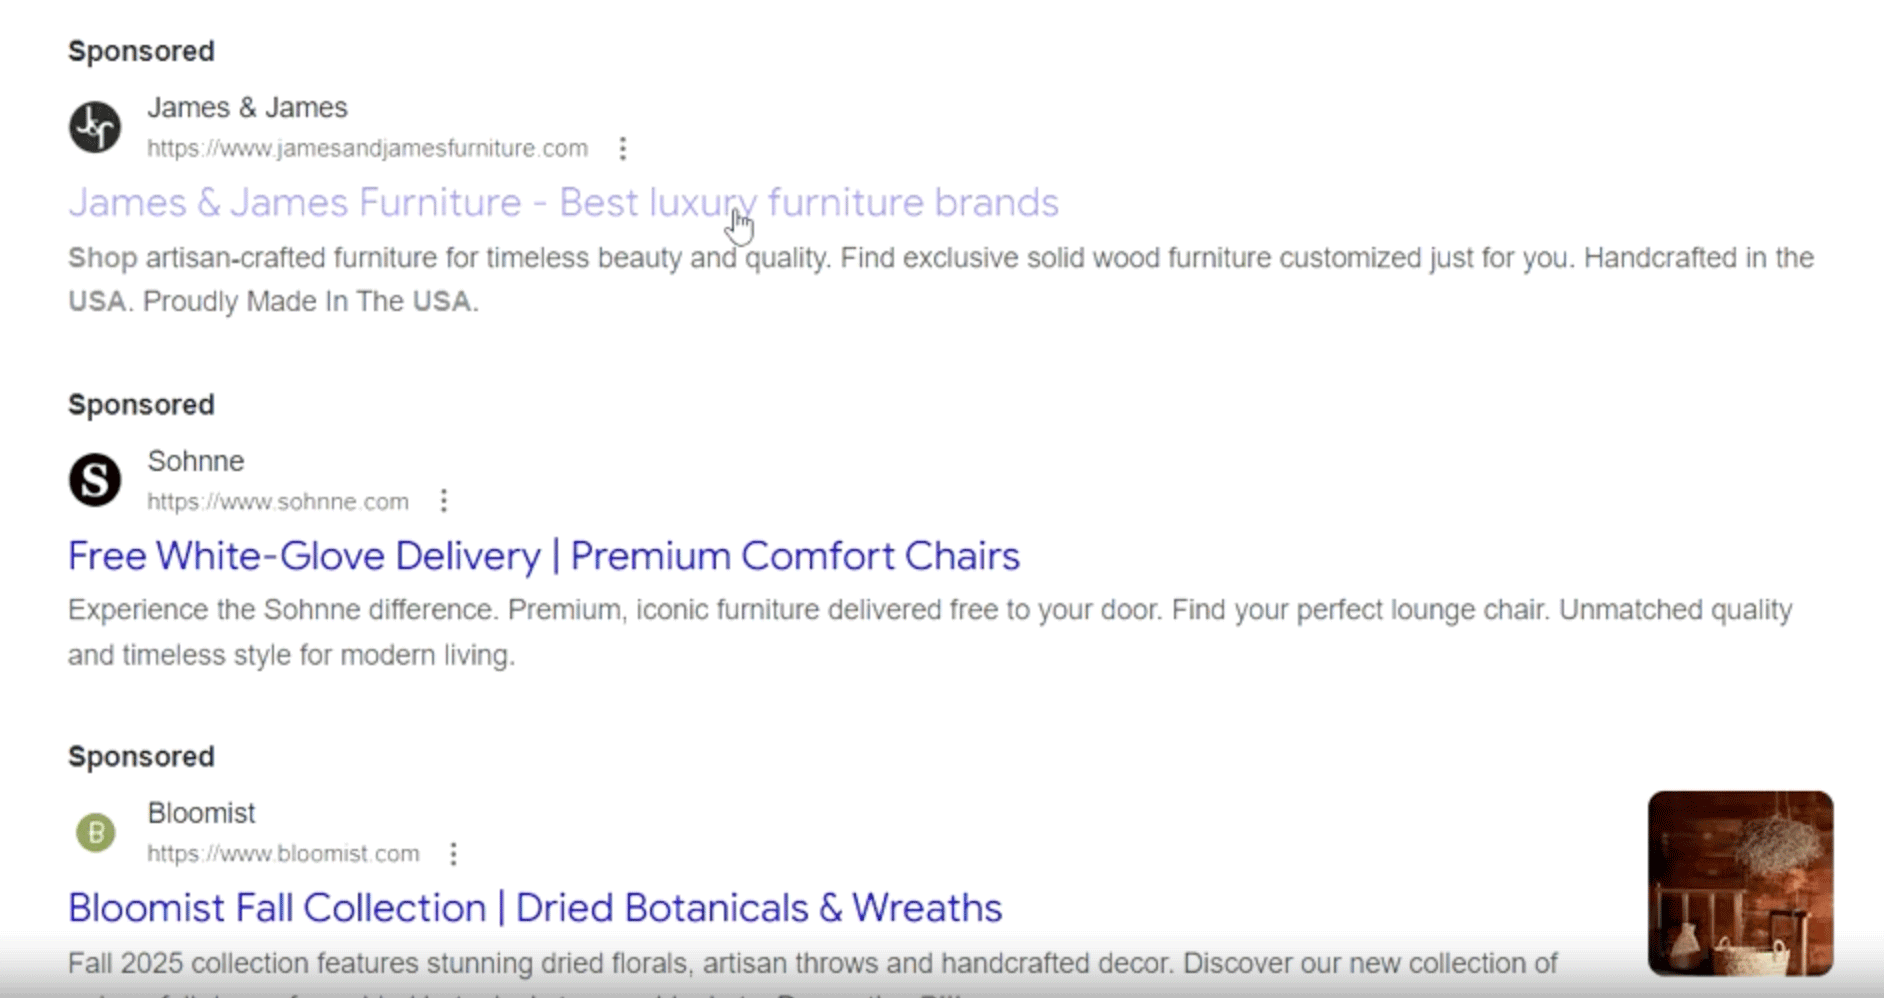Click the first Sponsored label
The height and width of the screenshot is (998, 1884).
(140, 50)
